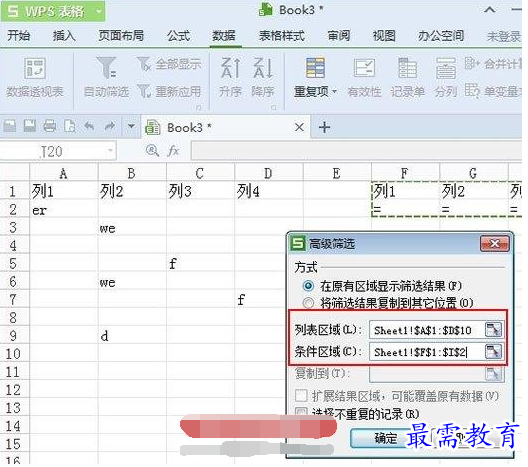
Task: Expand the 重复项 dropdown arrow
Action: (x=334, y=92)
